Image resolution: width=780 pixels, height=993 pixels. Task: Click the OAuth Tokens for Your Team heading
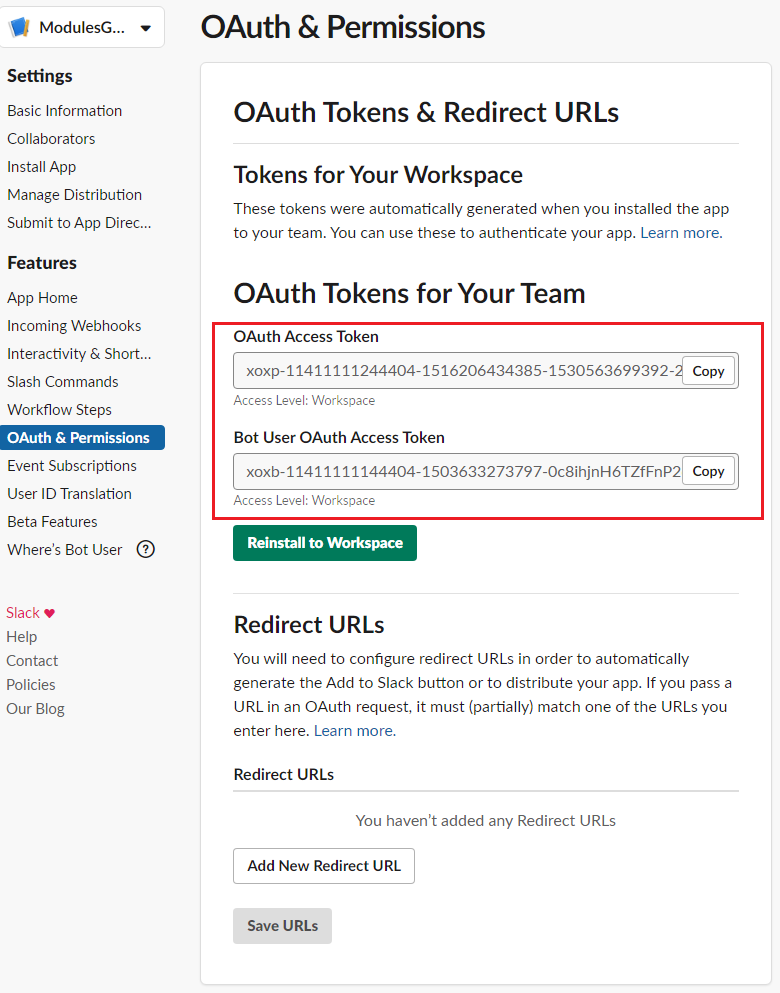(x=409, y=294)
